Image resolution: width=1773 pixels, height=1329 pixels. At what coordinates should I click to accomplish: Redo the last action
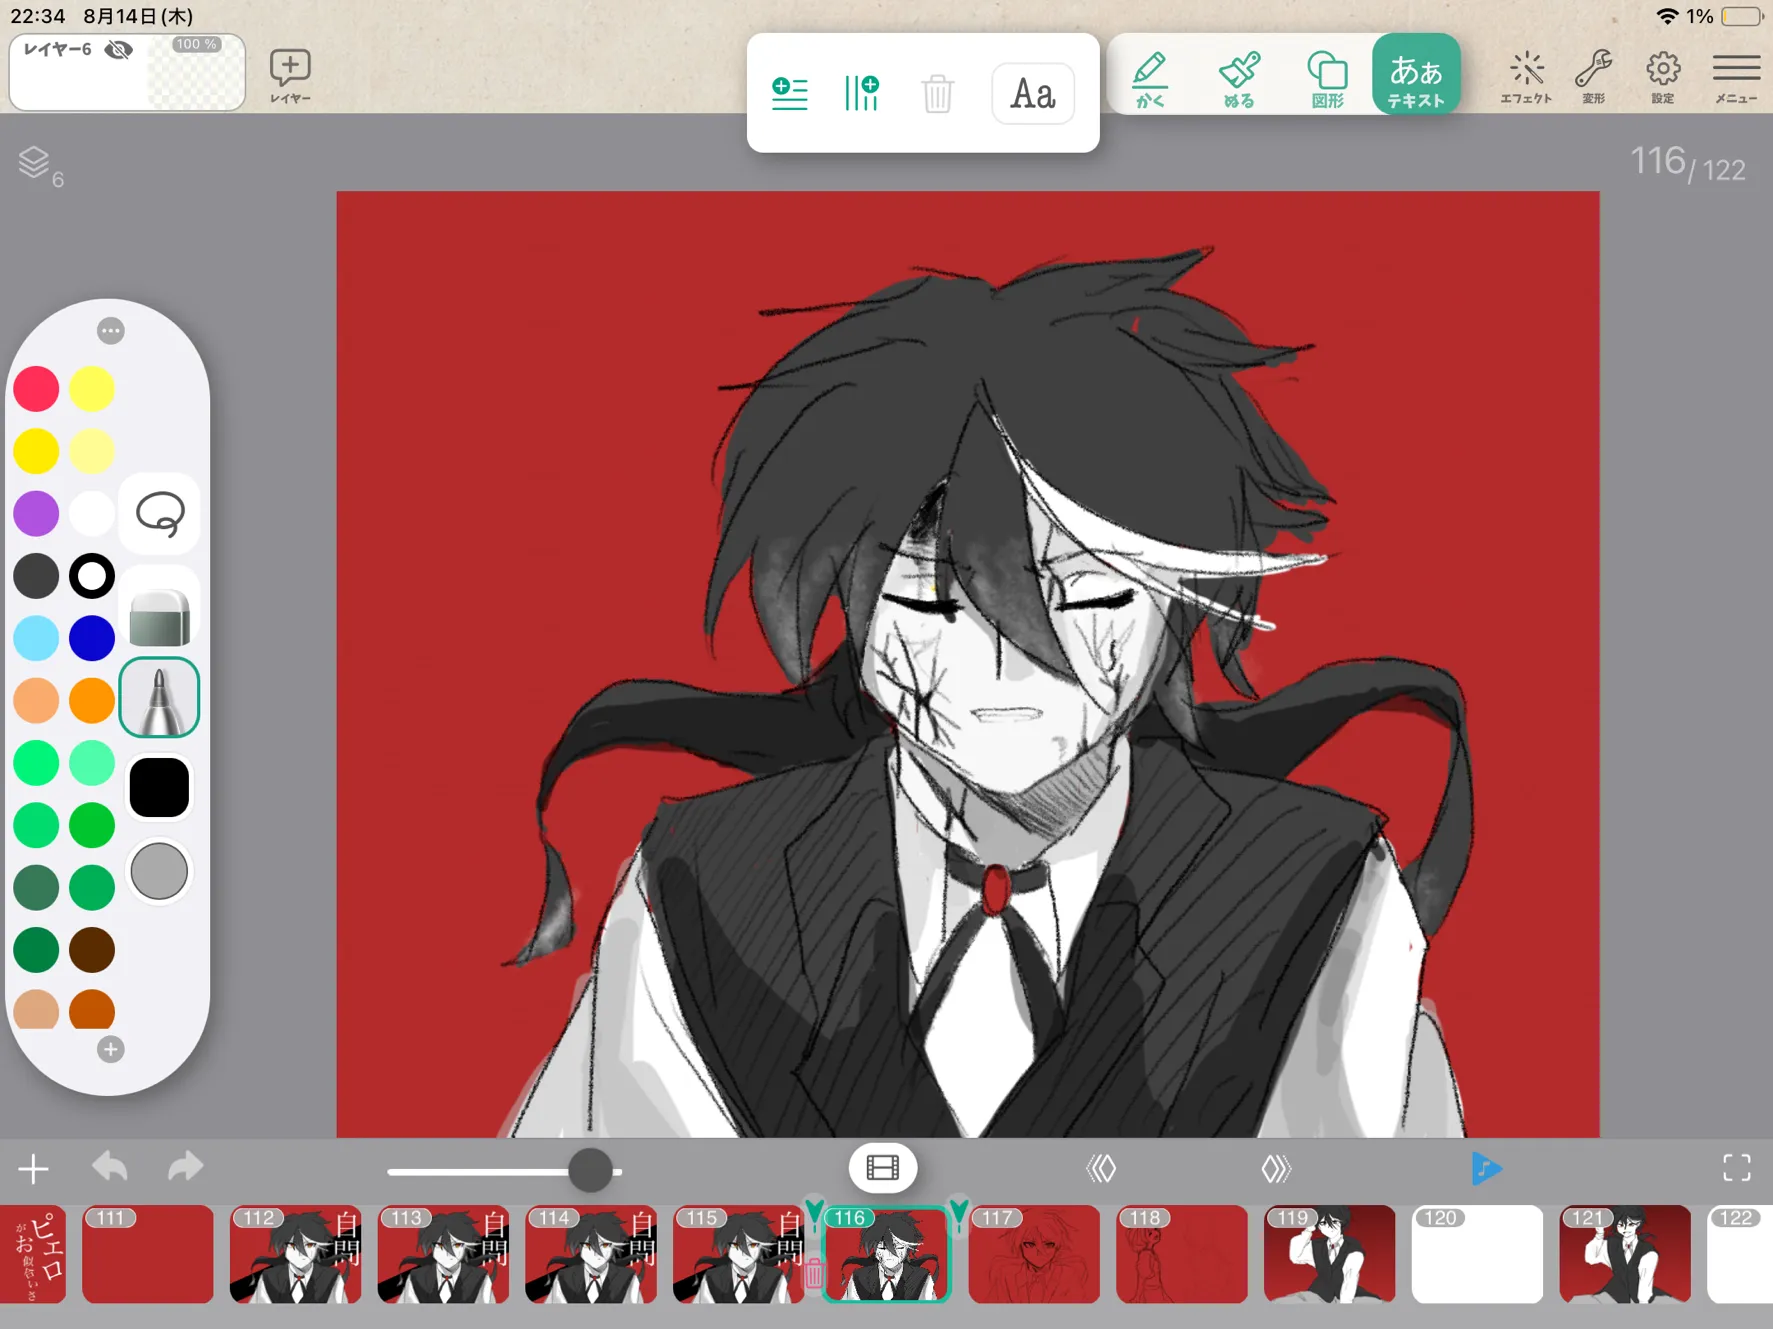[x=186, y=1167]
